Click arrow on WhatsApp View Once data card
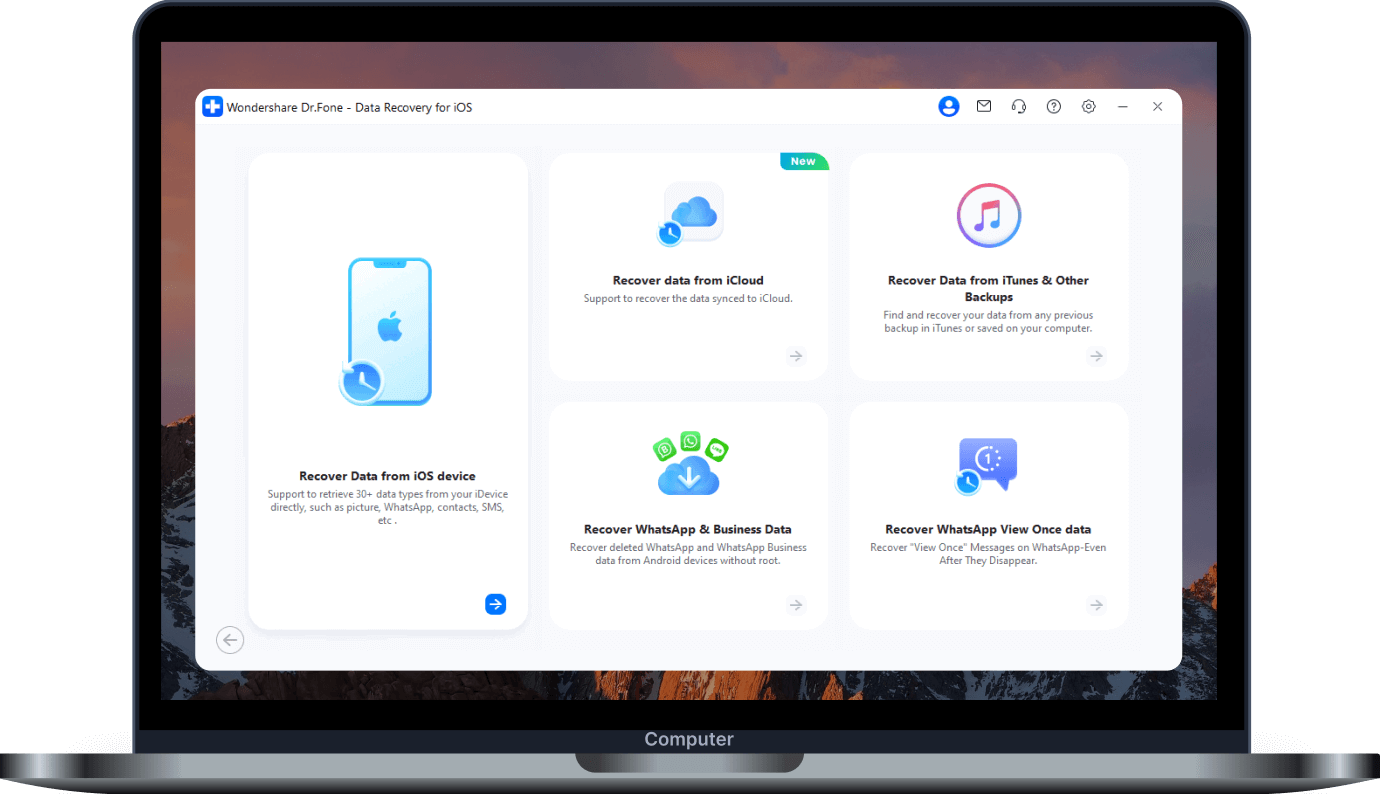This screenshot has width=1380, height=794. pos(1097,605)
